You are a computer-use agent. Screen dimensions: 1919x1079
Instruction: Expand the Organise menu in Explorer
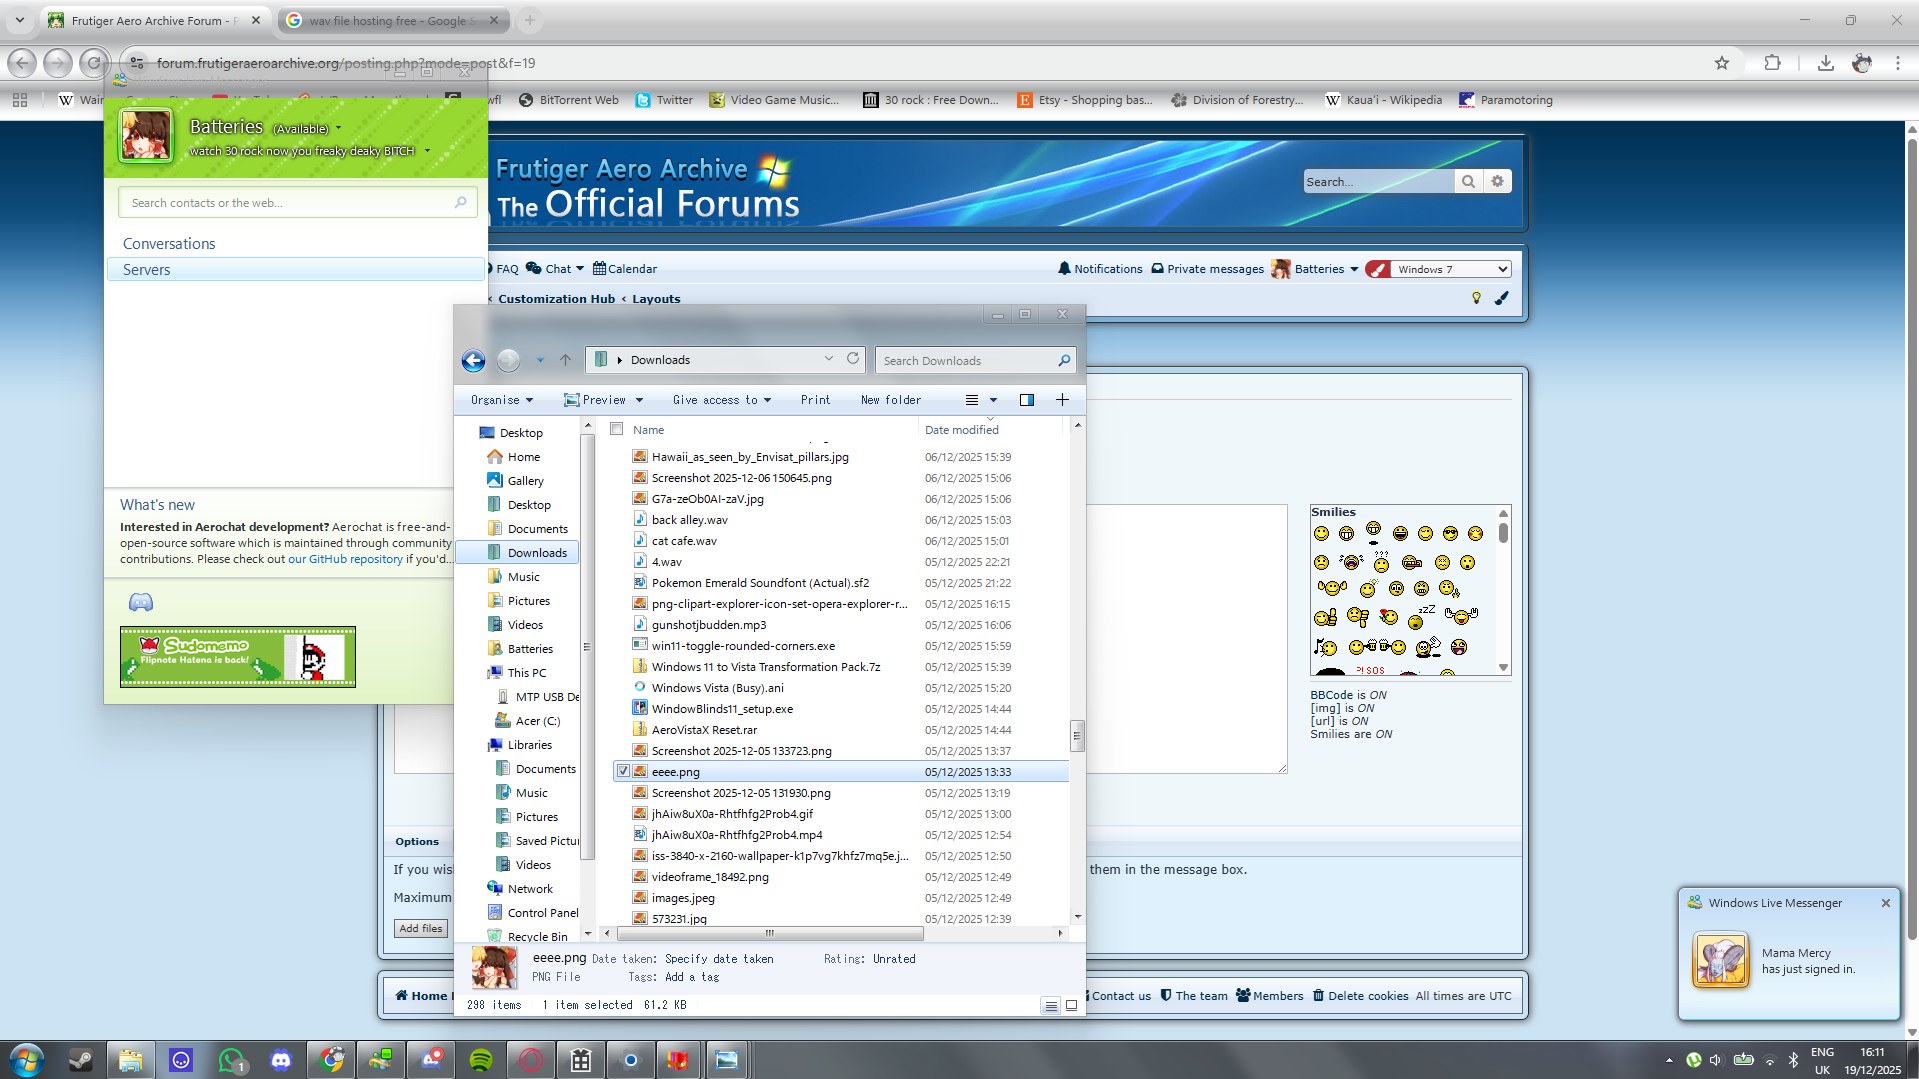pyautogui.click(x=502, y=400)
